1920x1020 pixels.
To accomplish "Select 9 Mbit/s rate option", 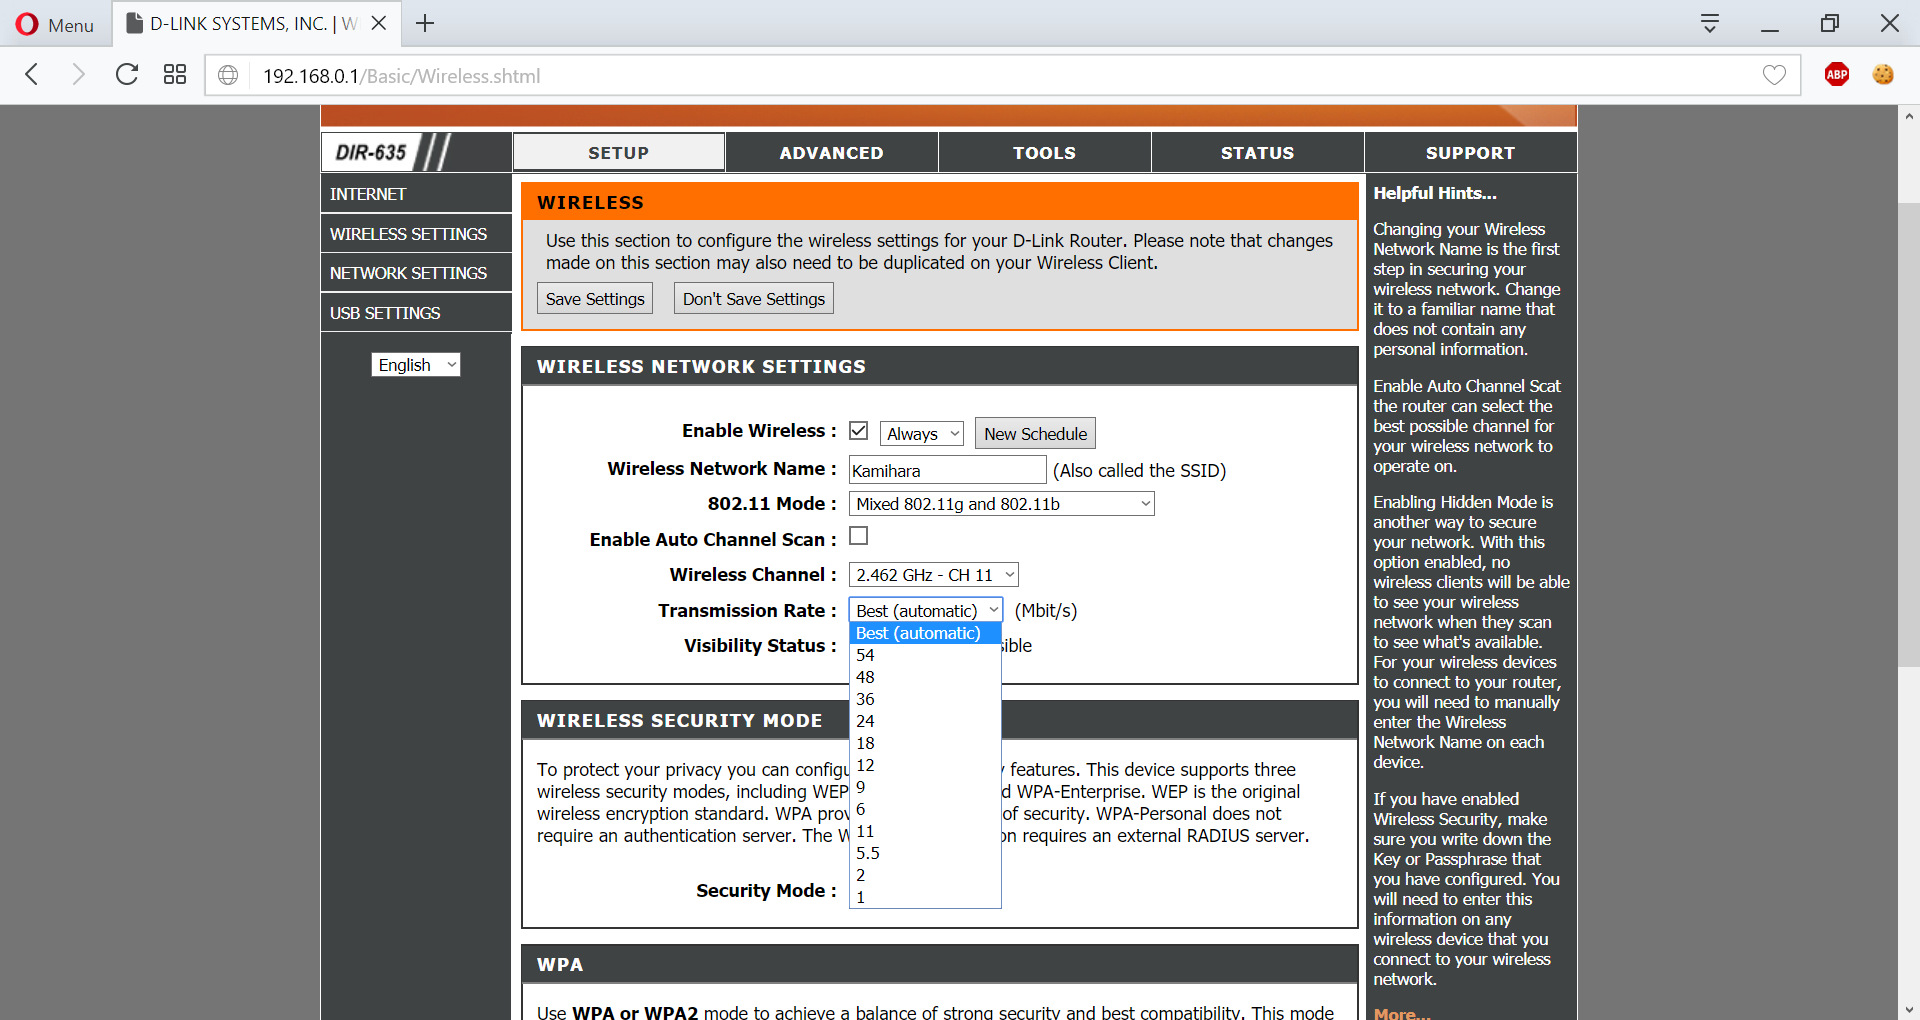I will [925, 787].
